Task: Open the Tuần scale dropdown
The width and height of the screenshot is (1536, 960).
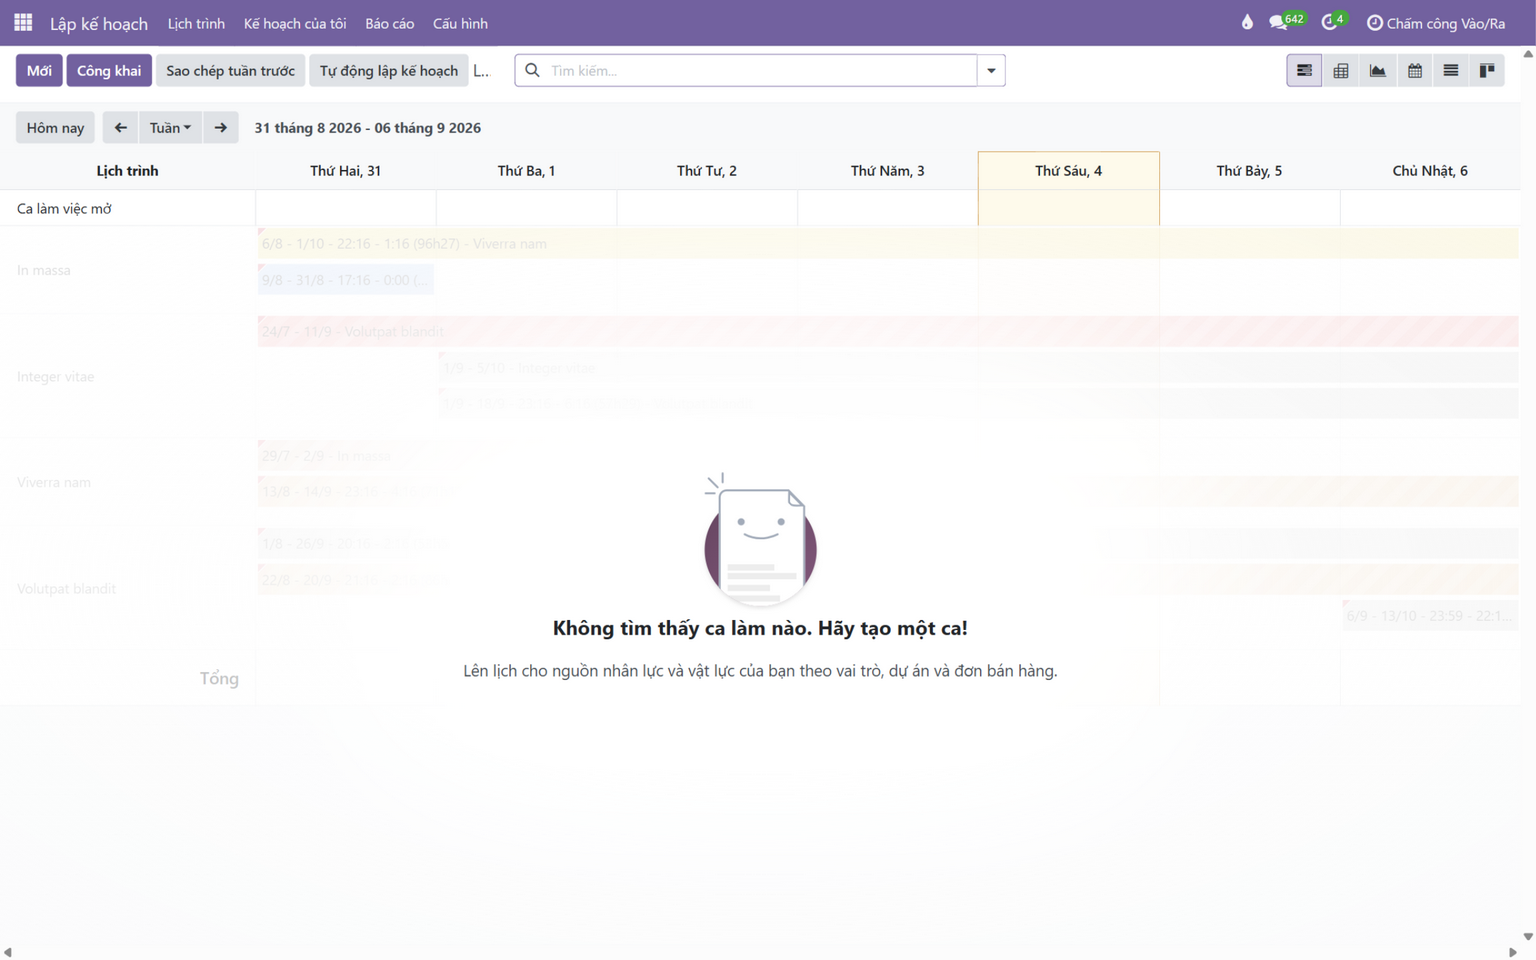Action: click(x=170, y=127)
